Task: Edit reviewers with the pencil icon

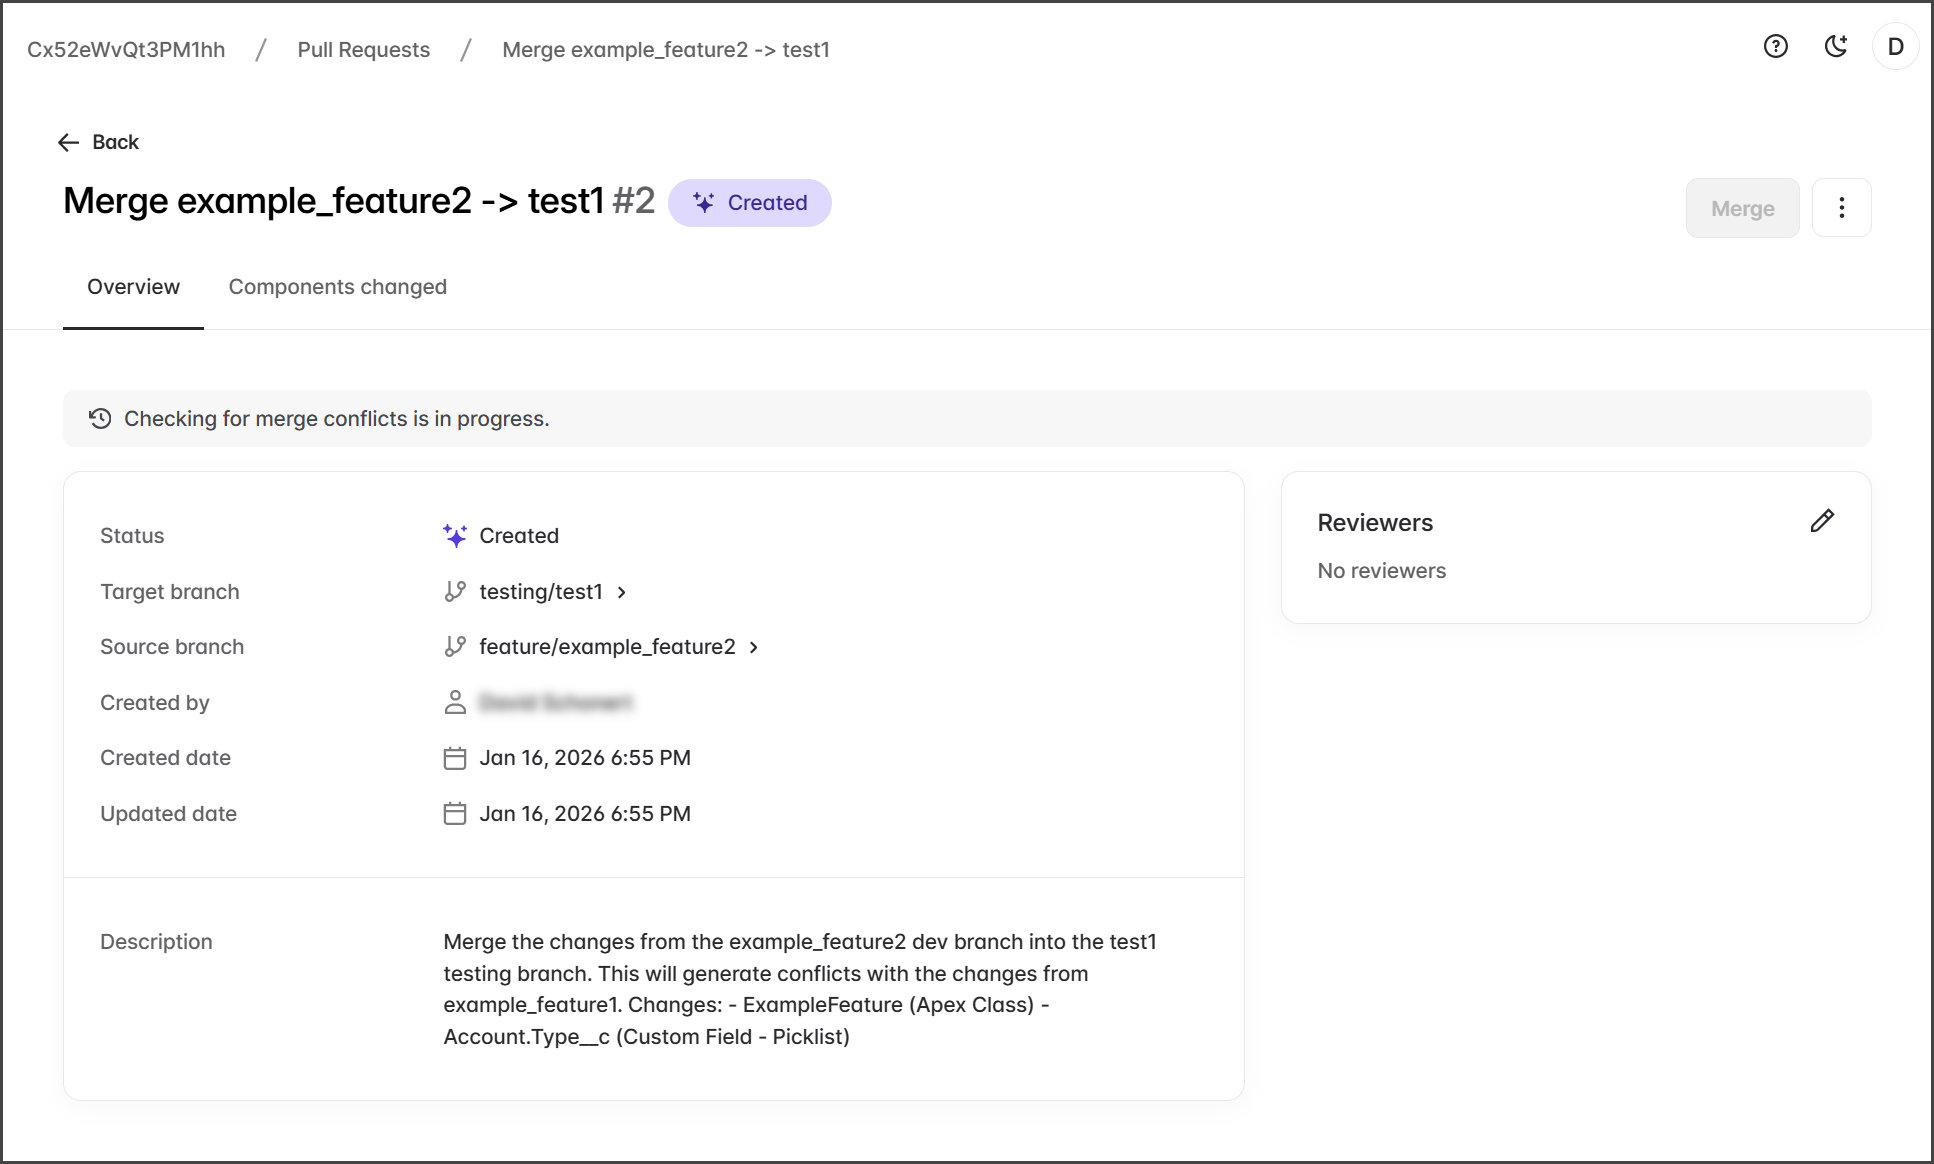Action: click(x=1822, y=521)
